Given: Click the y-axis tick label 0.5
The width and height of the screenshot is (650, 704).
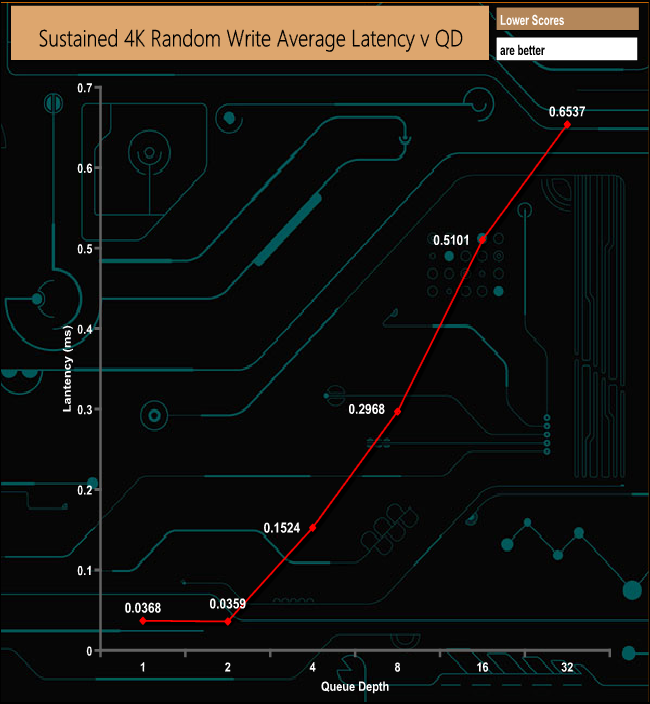Looking at the screenshot, I should [84, 249].
